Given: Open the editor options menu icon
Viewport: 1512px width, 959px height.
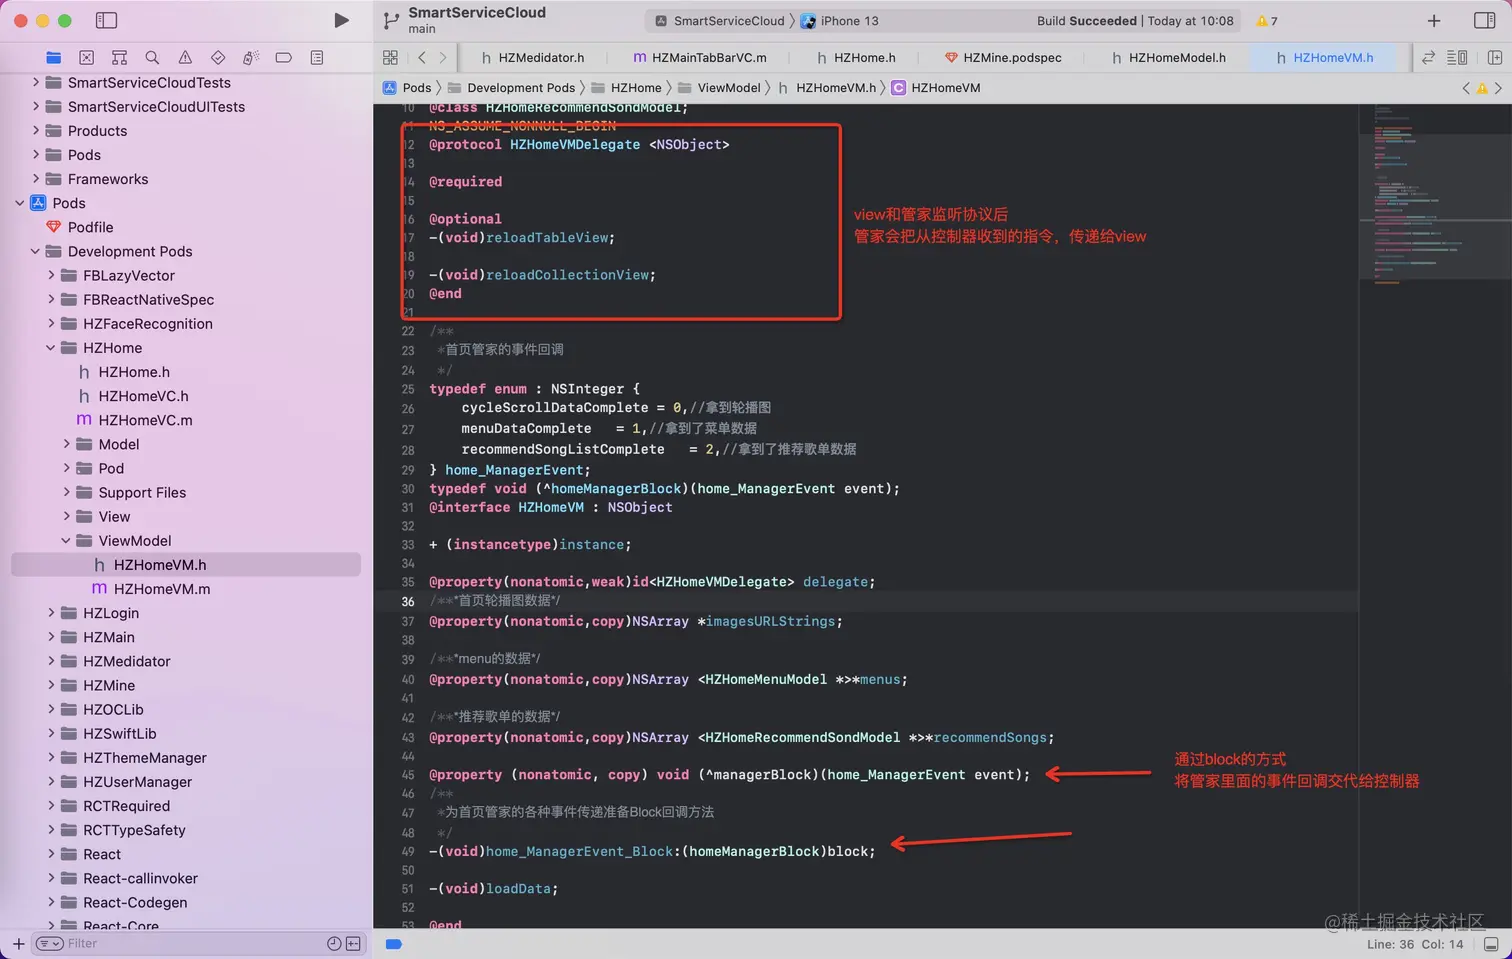Looking at the screenshot, I should [1457, 58].
